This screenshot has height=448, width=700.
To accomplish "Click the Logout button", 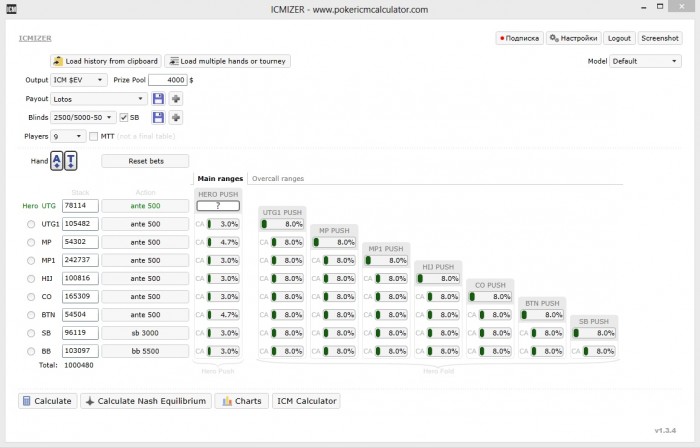I will [x=619, y=38].
